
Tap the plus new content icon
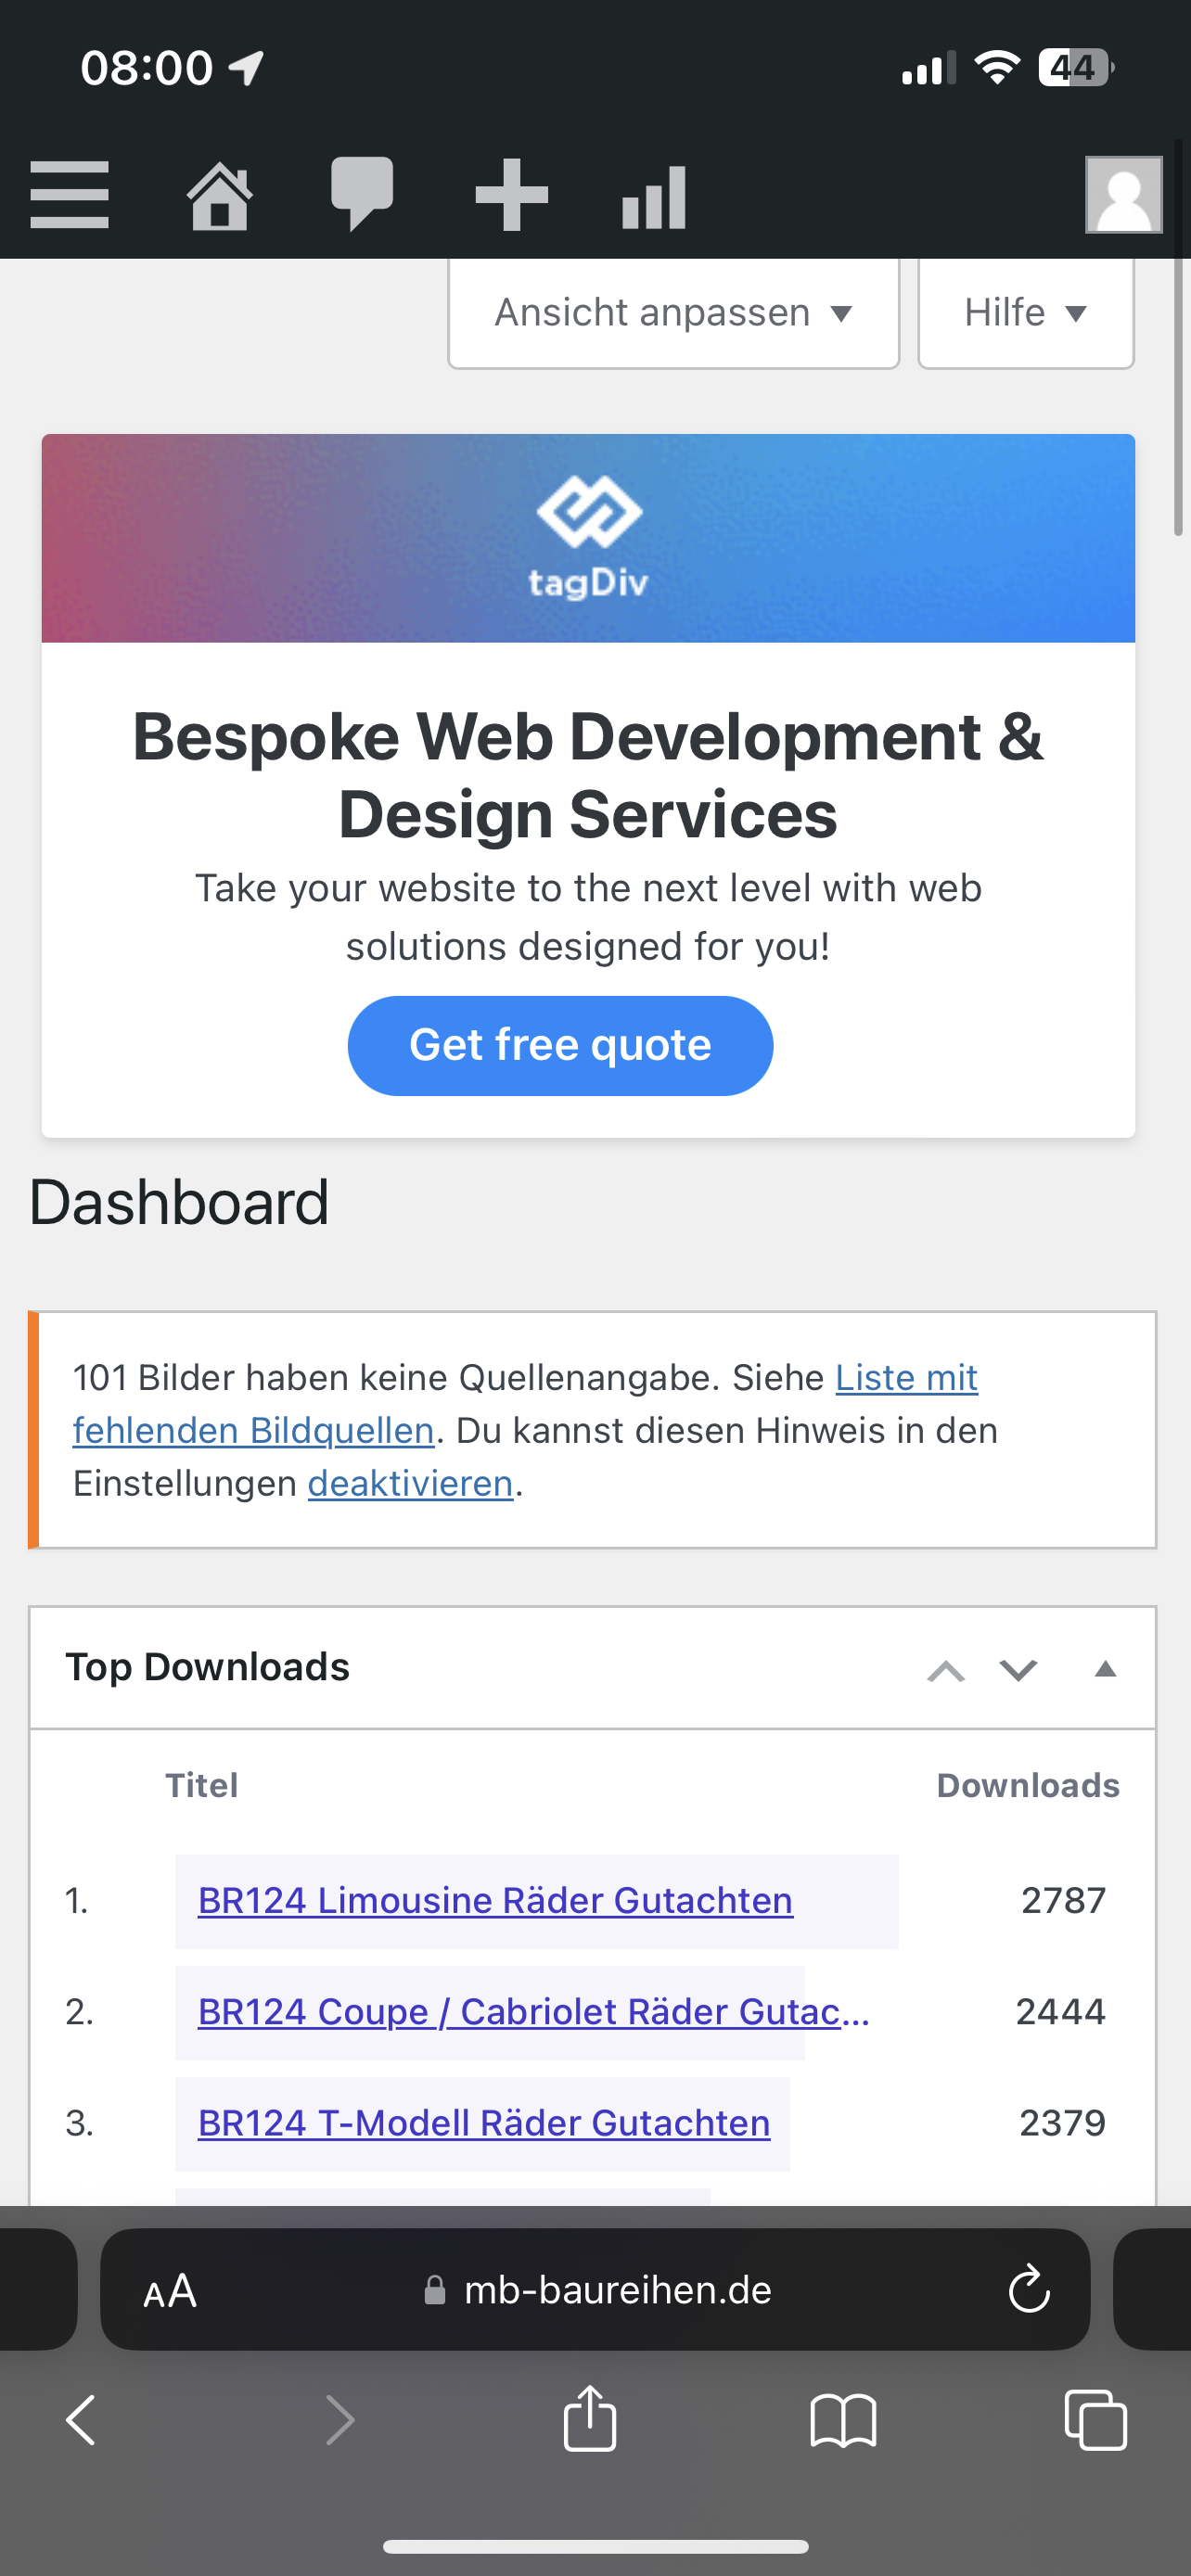pyautogui.click(x=512, y=195)
